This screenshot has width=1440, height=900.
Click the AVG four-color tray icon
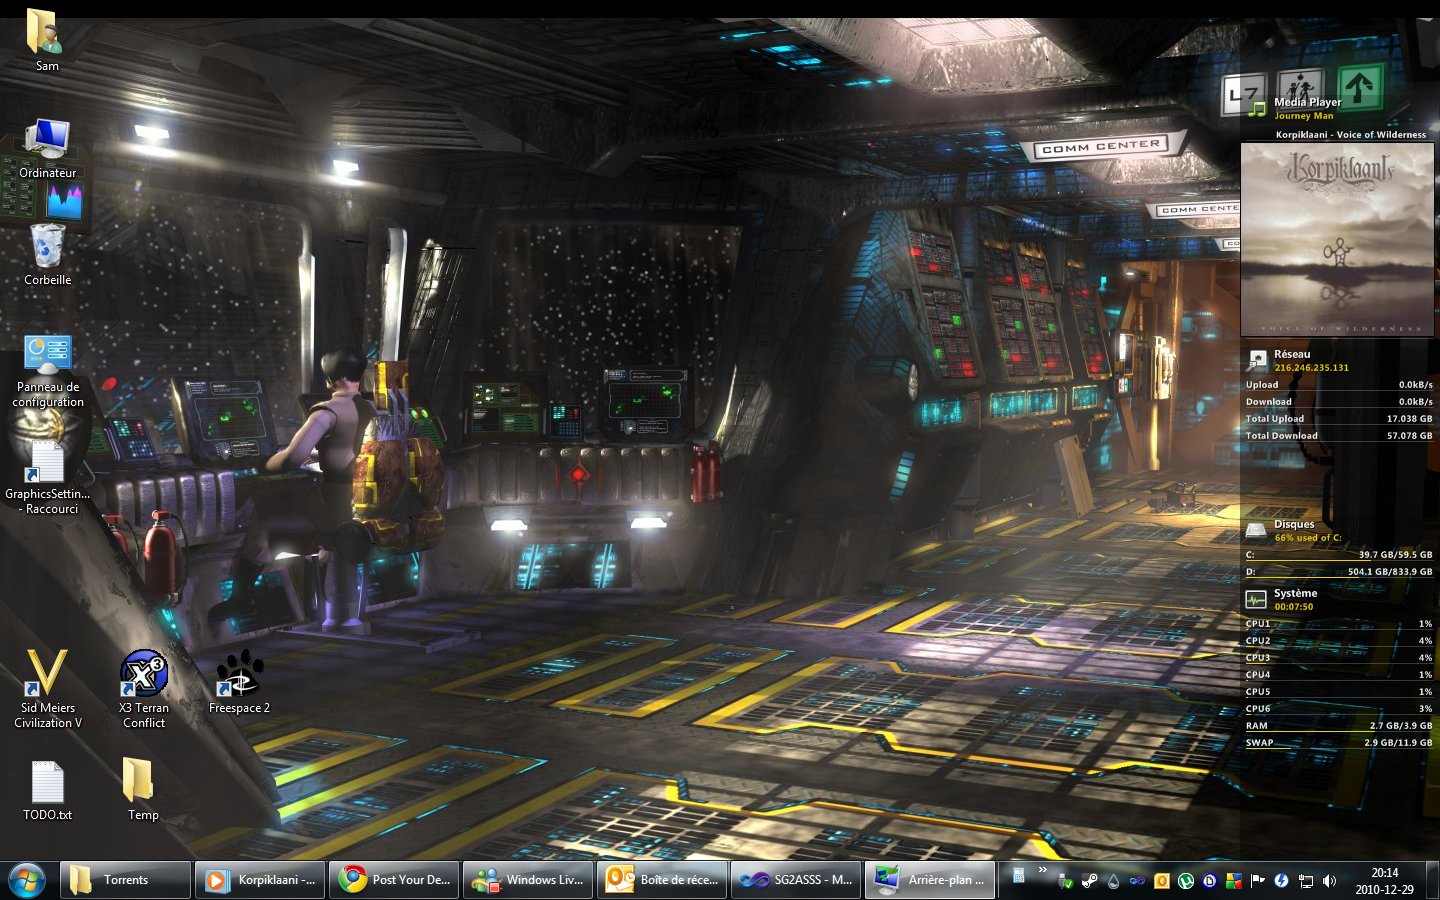tap(1233, 881)
